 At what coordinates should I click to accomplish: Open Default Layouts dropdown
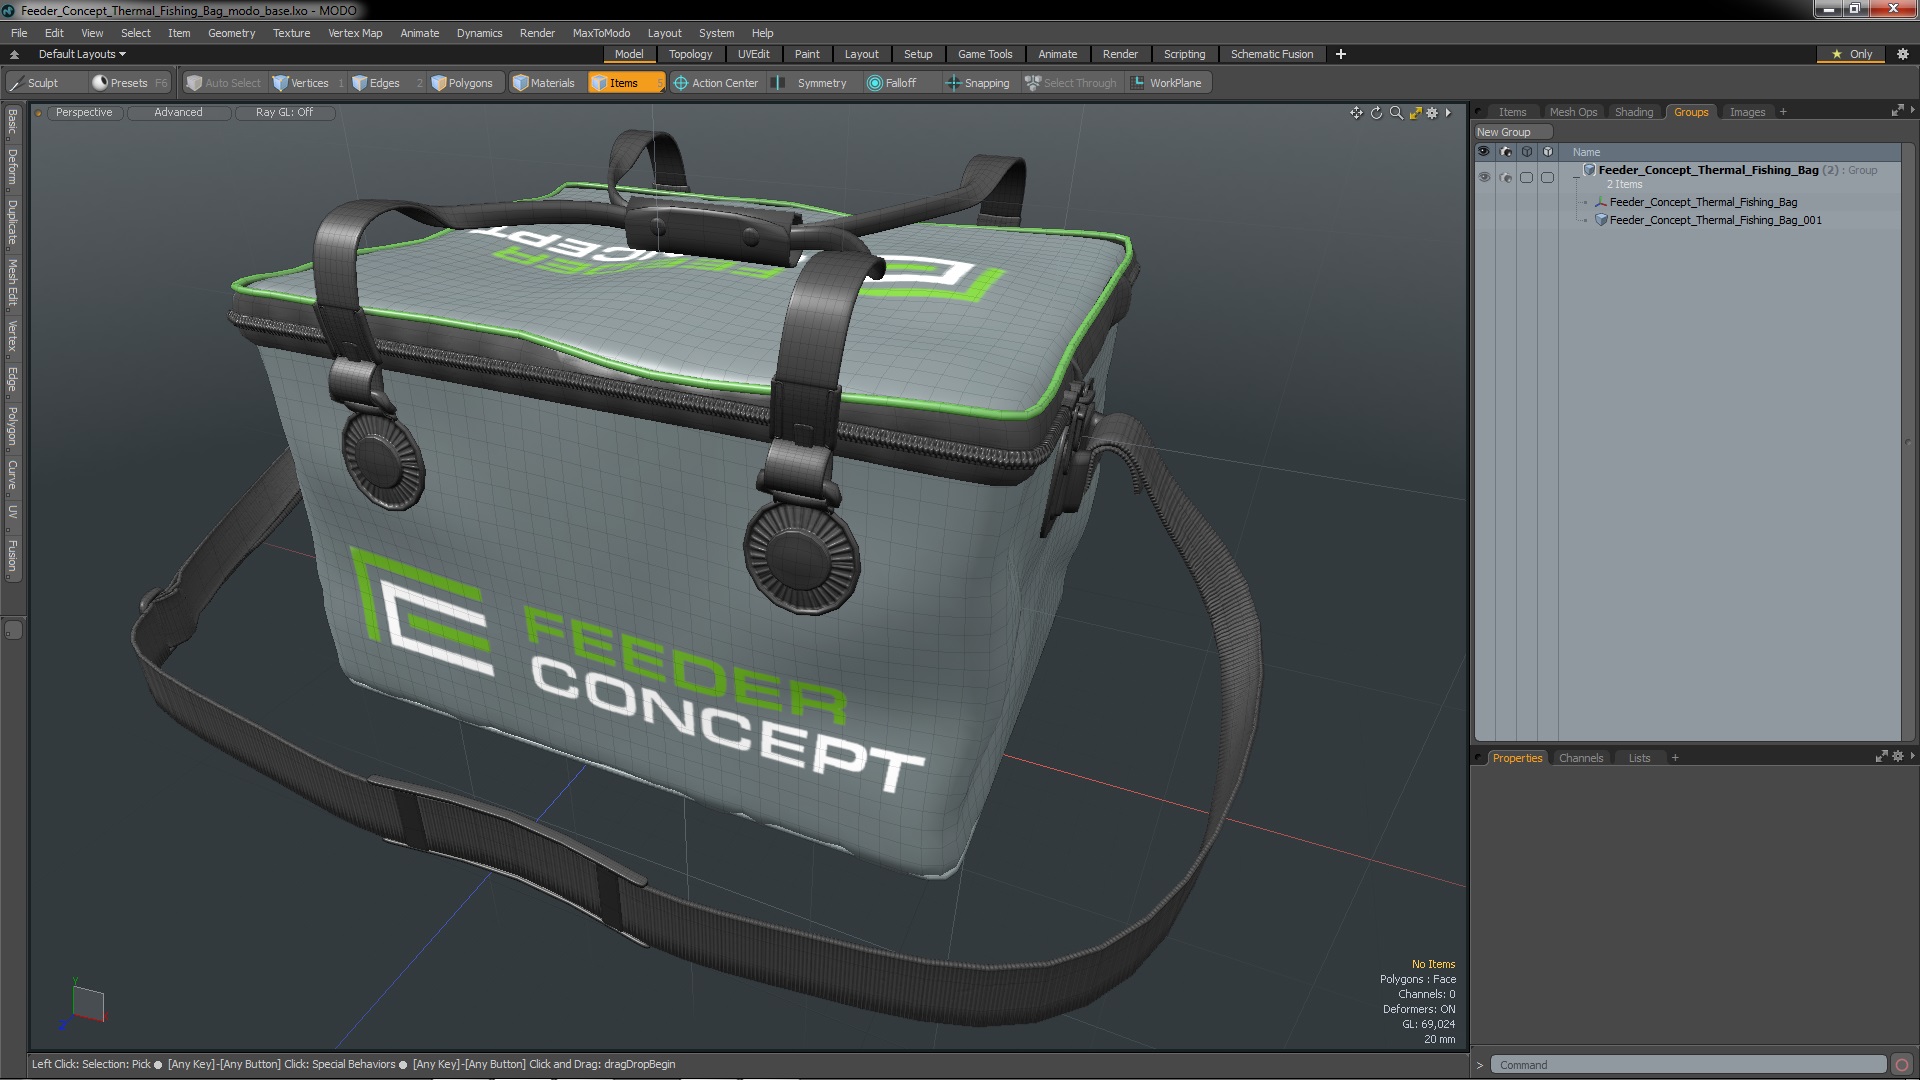pyautogui.click(x=82, y=54)
